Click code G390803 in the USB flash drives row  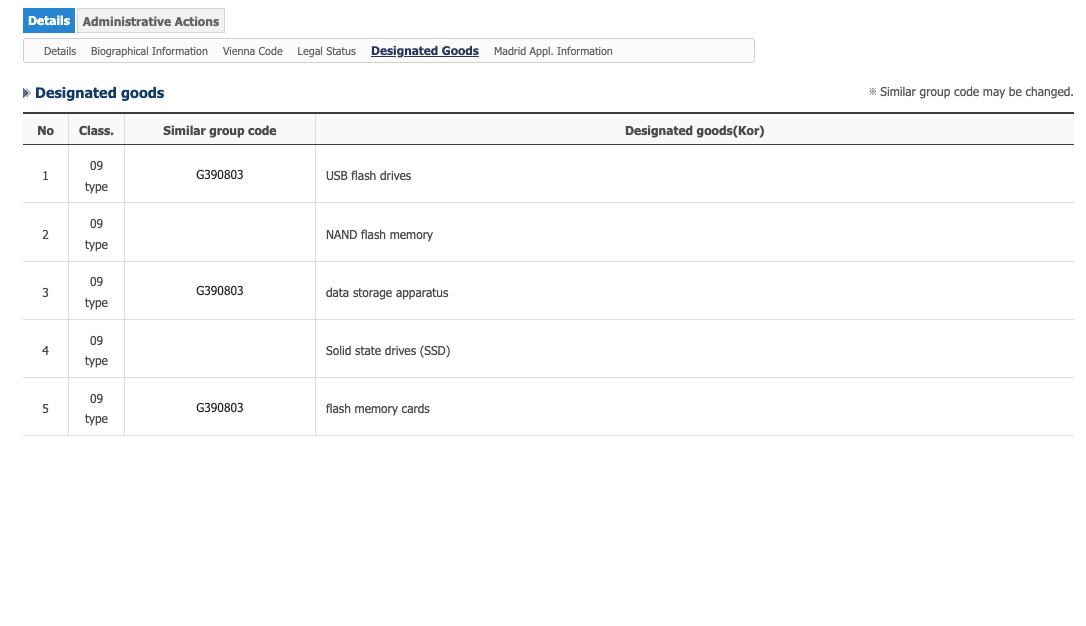(219, 175)
